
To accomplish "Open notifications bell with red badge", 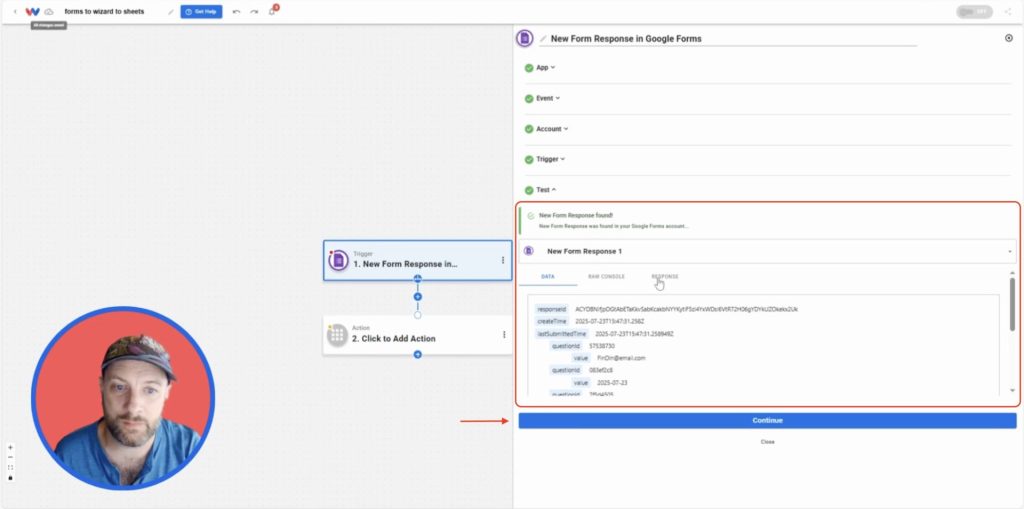I will 272,11.
